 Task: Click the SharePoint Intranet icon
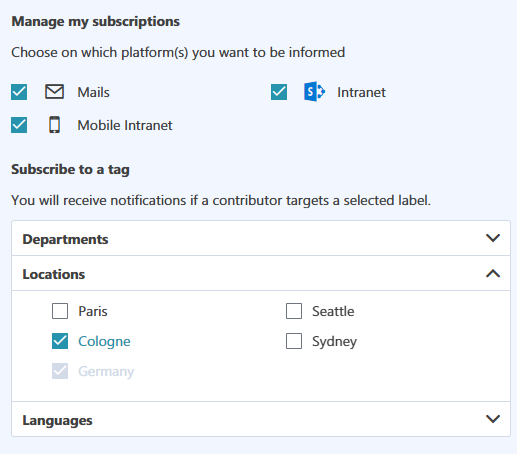pyautogui.click(x=314, y=92)
